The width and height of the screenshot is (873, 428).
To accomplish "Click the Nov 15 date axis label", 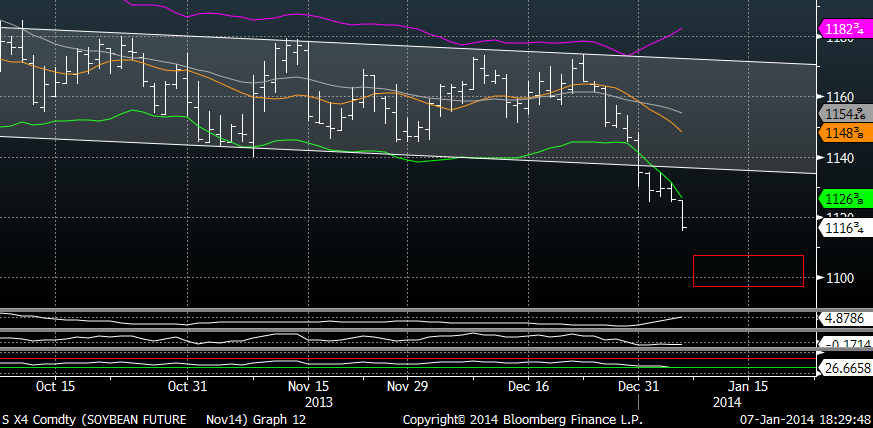I will 308,386.
